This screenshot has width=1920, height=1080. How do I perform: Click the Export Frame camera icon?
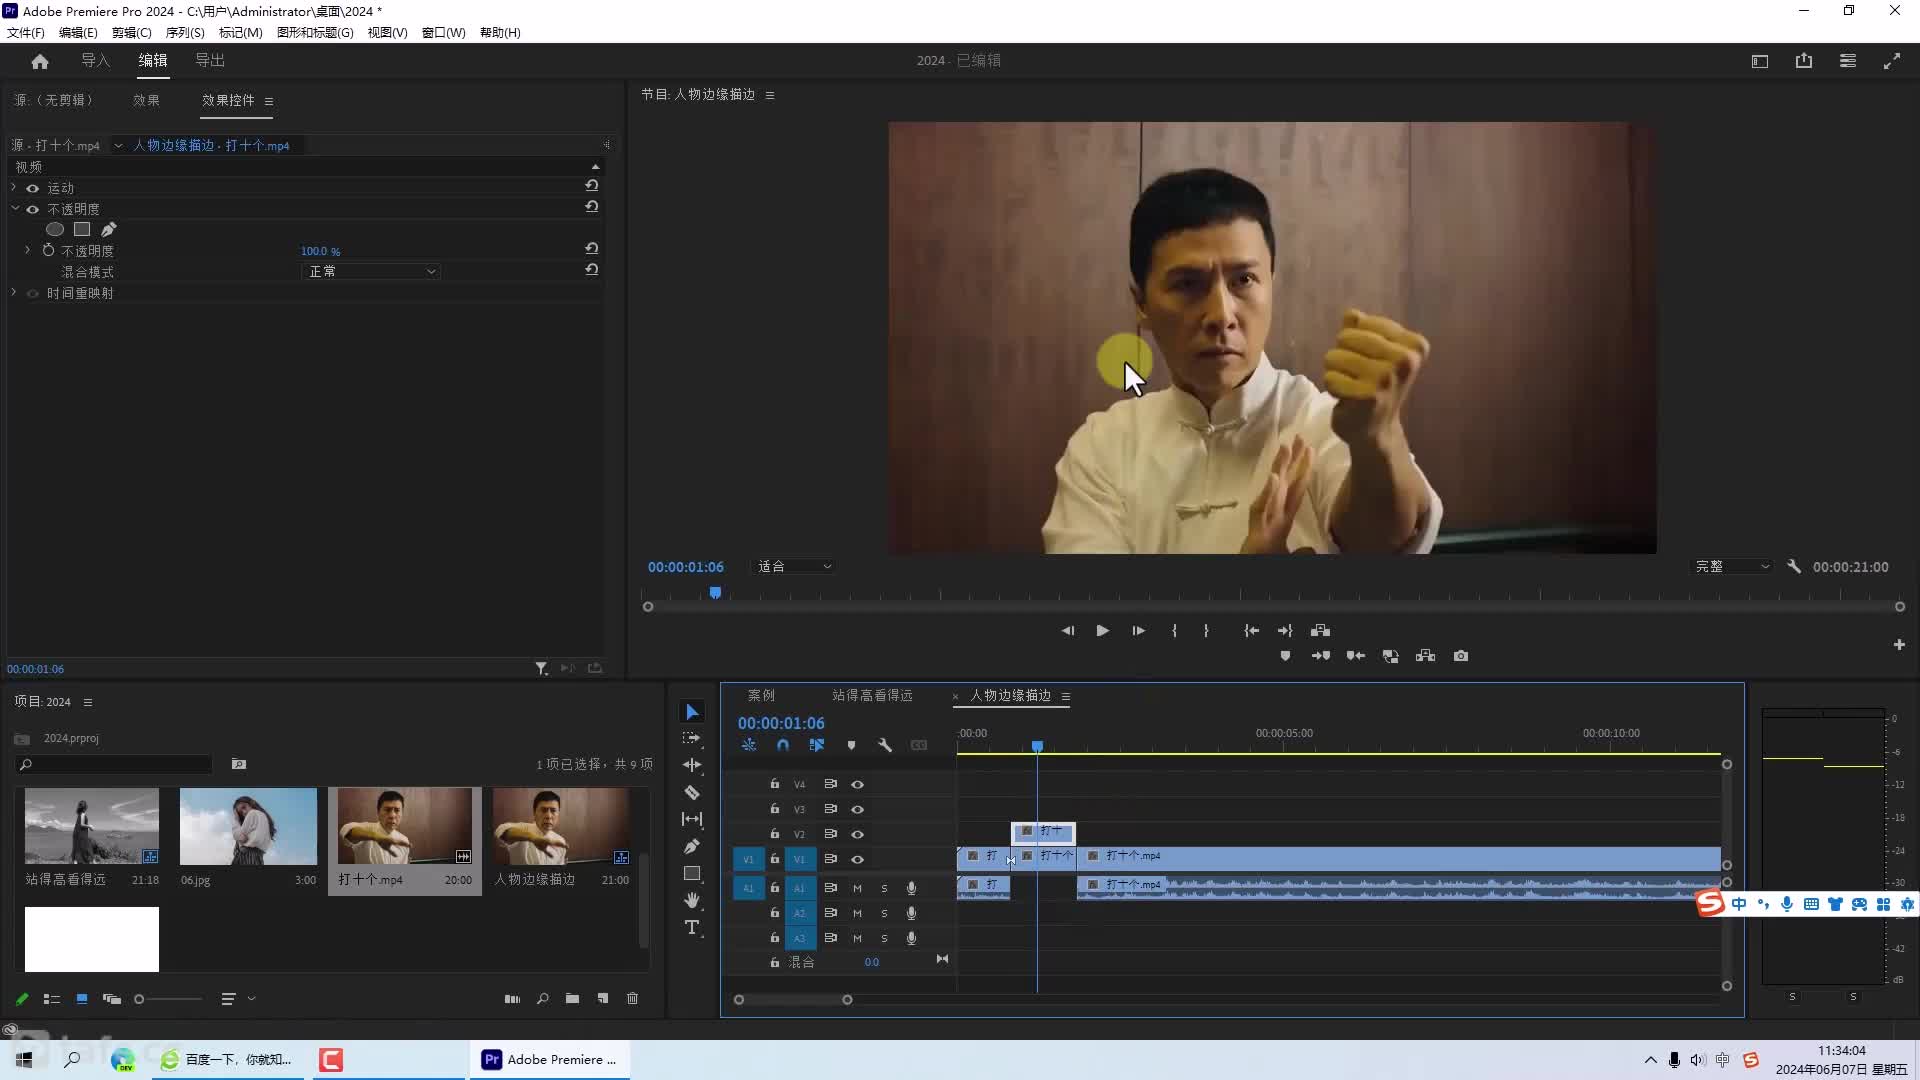1461,656
